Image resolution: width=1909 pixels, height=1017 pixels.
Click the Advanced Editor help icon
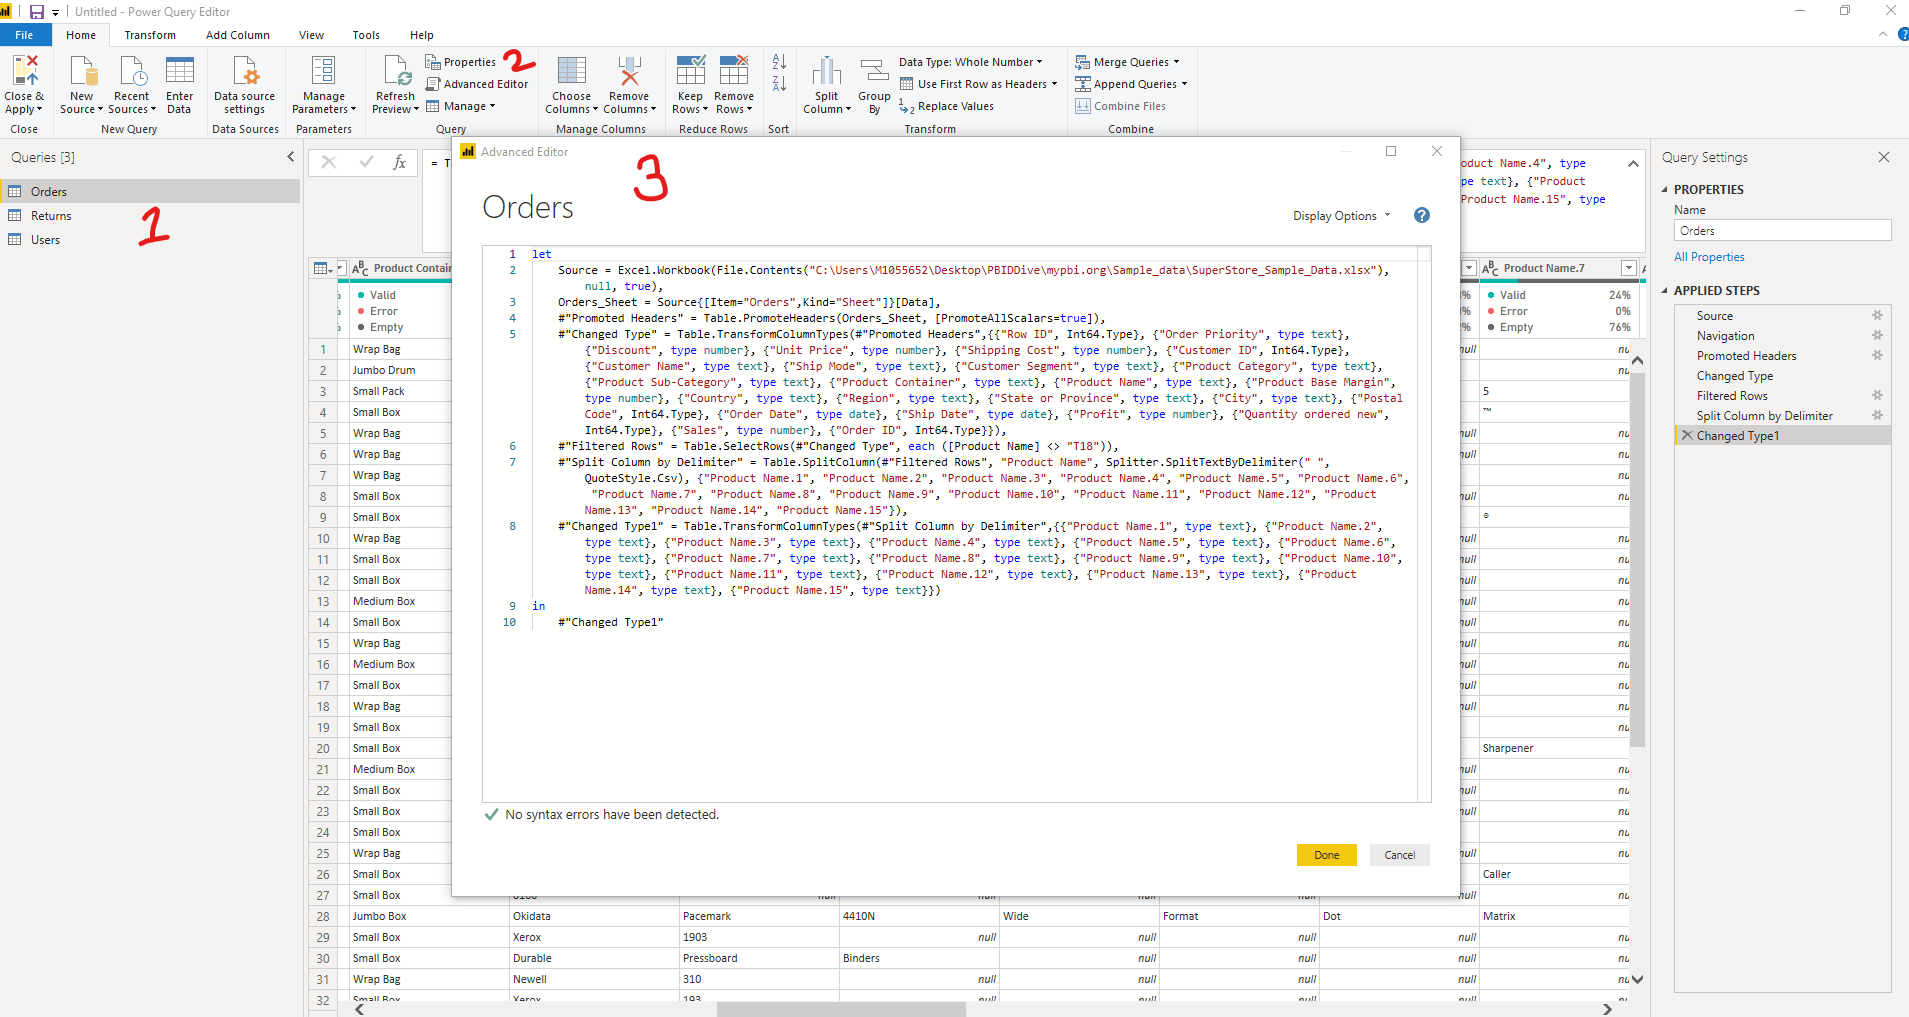(x=1422, y=216)
